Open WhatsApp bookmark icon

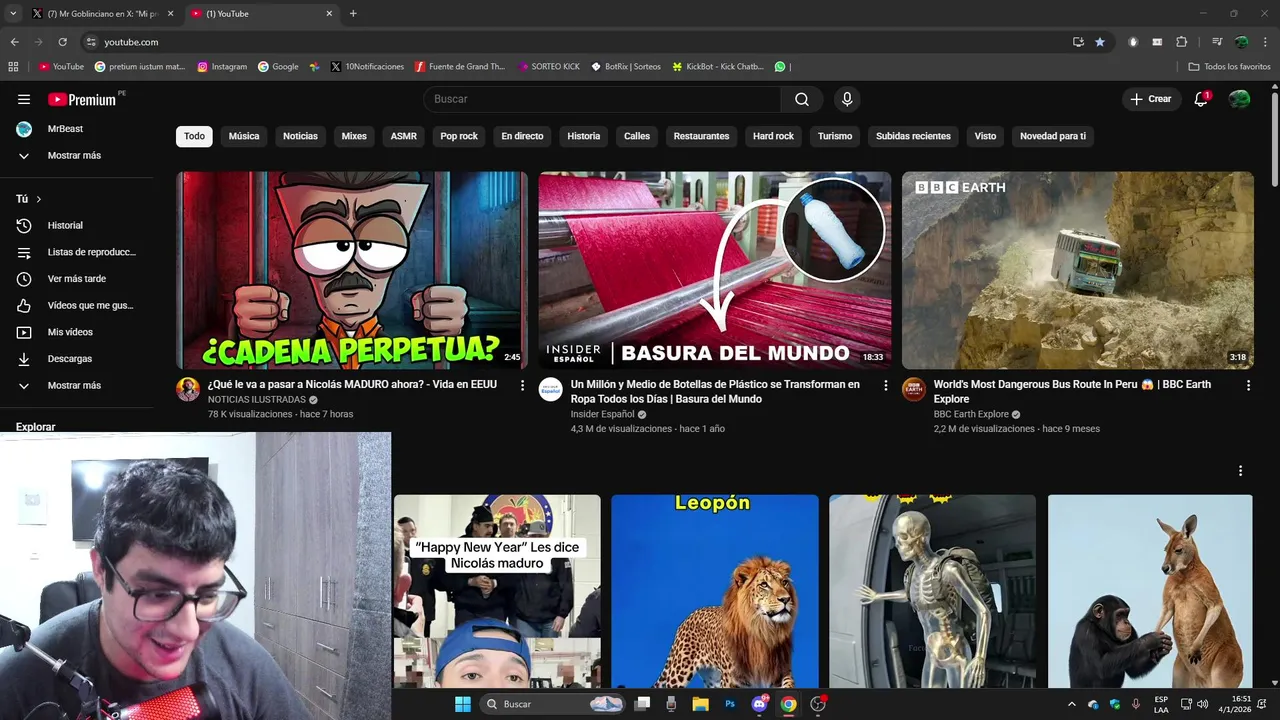[780, 67]
